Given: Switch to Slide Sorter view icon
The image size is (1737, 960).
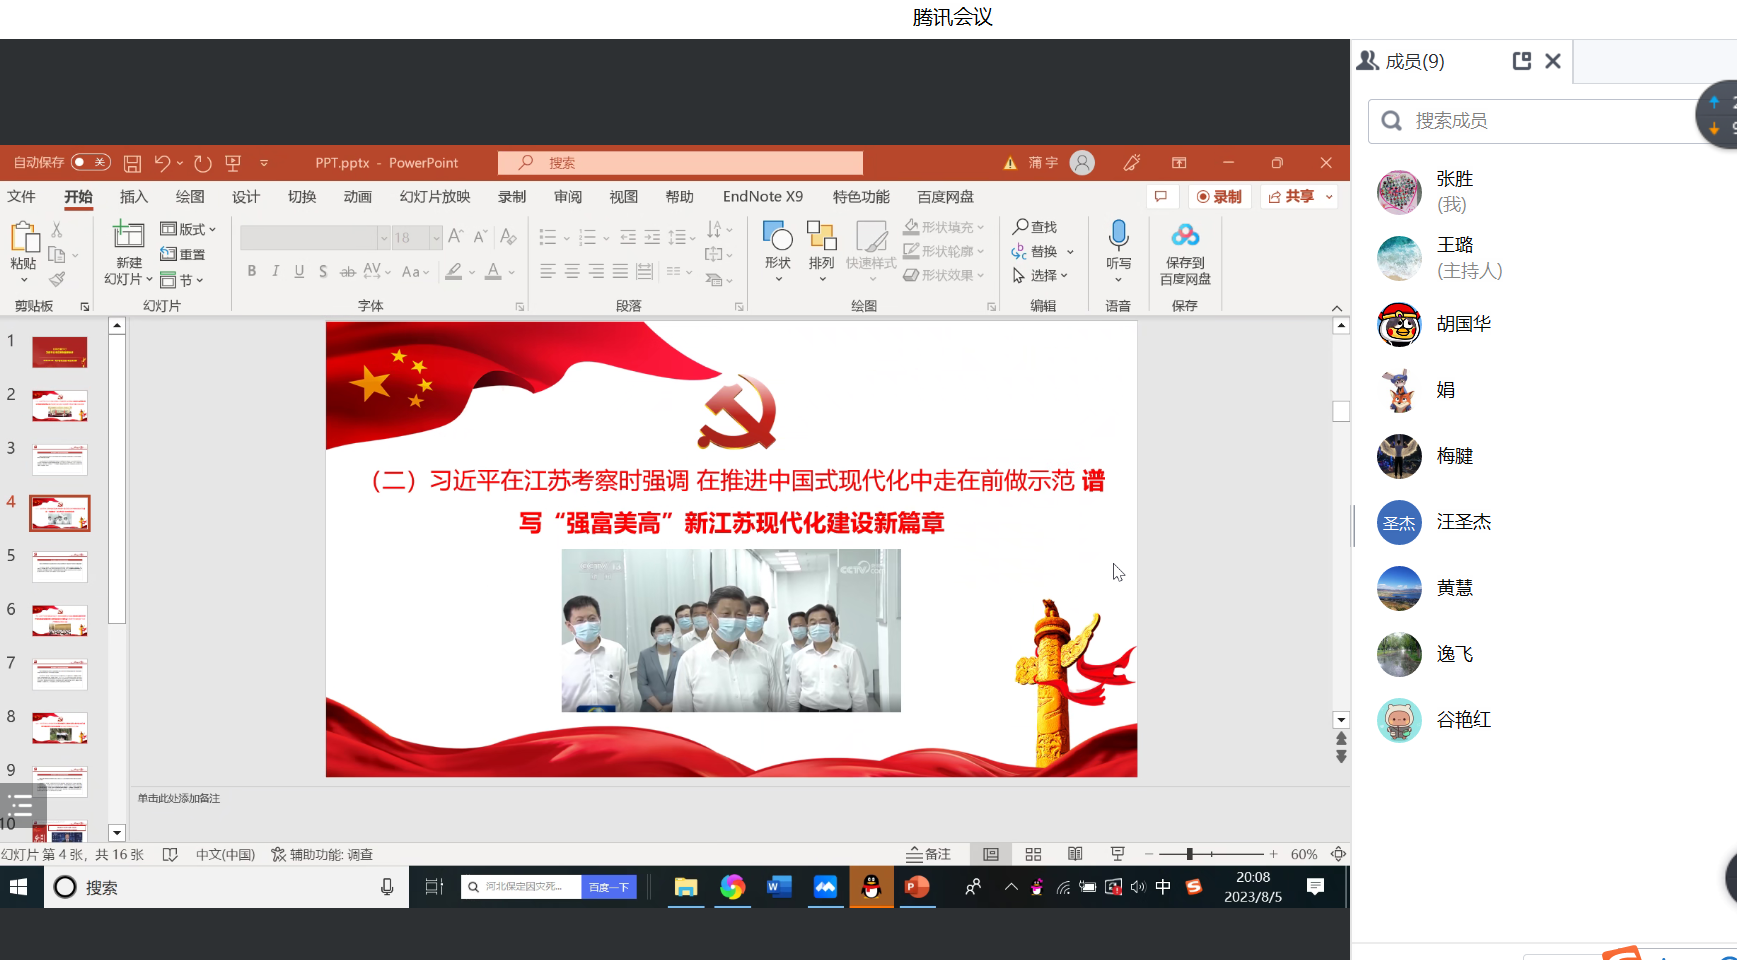Looking at the screenshot, I should (1033, 854).
